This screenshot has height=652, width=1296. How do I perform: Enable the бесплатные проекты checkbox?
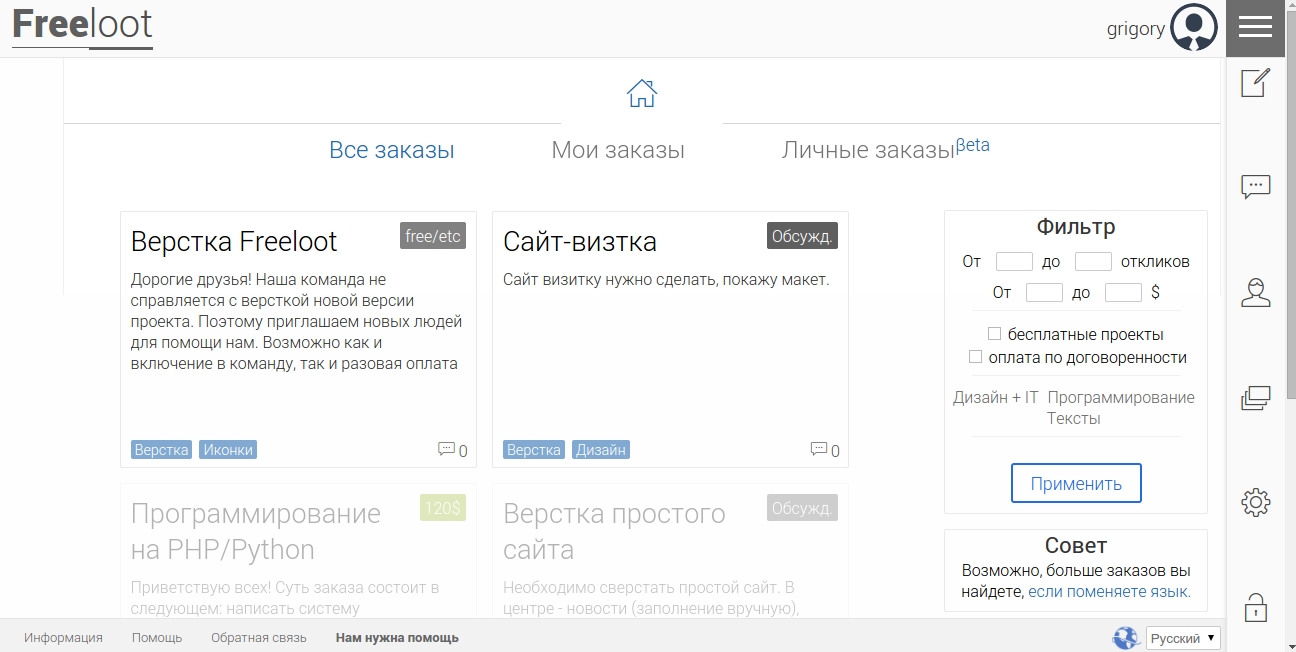pyautogui.click(x=994, y=334)
